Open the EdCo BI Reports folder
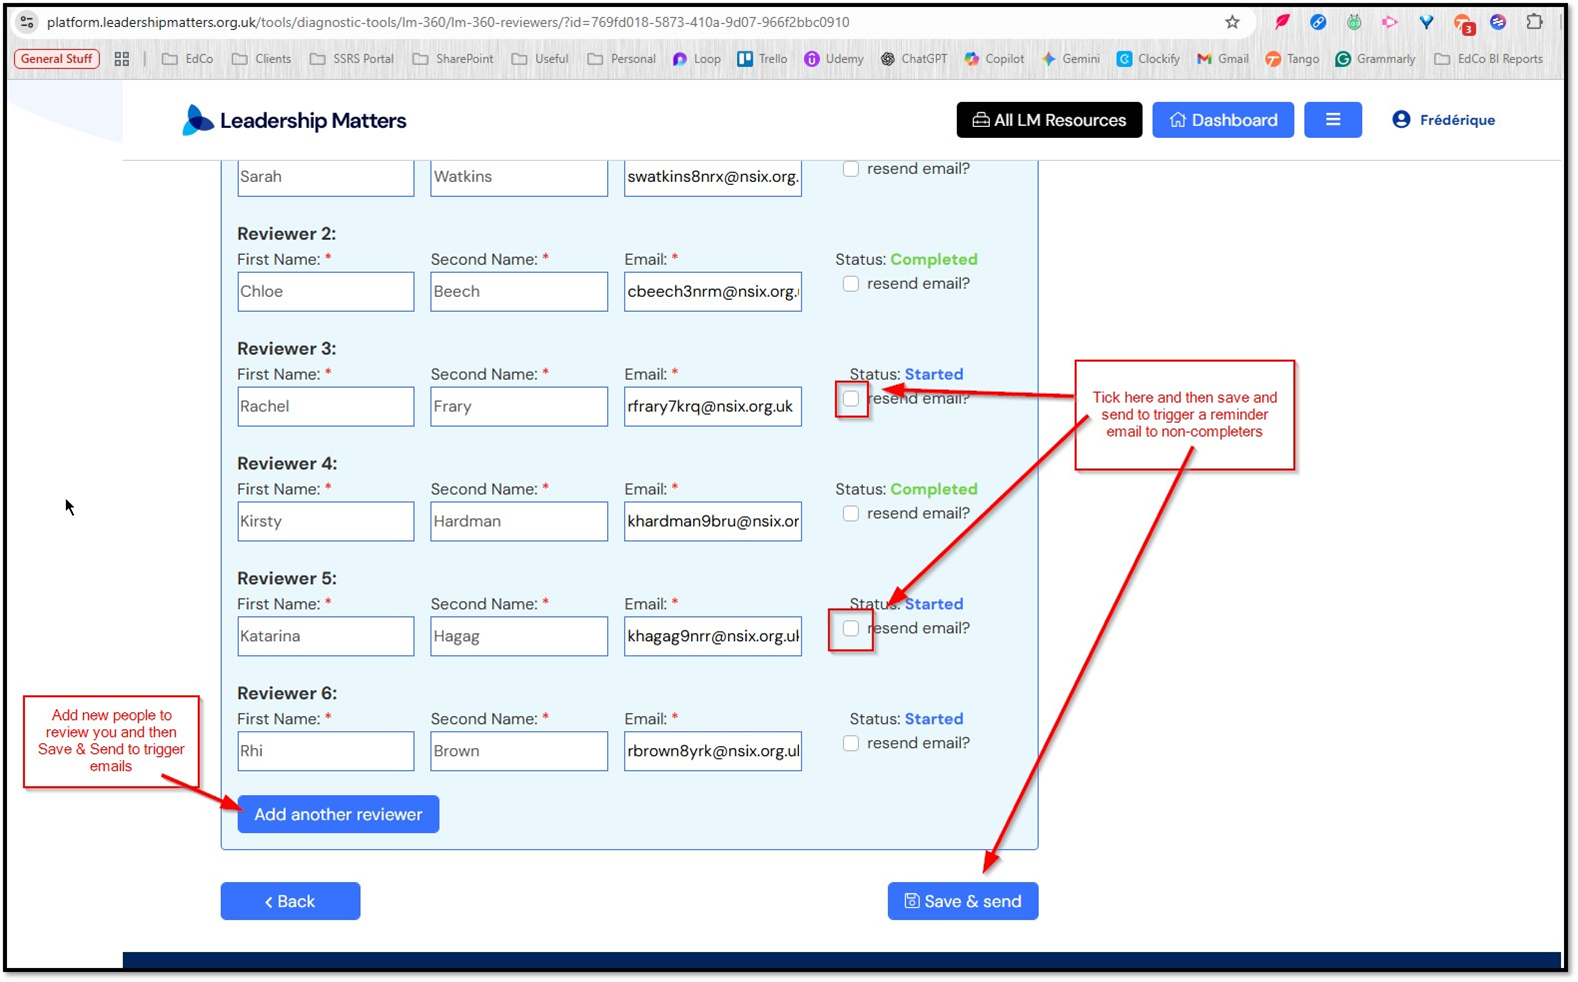The height and width of the screenshot is (982, 1578). click(1488, 59)
